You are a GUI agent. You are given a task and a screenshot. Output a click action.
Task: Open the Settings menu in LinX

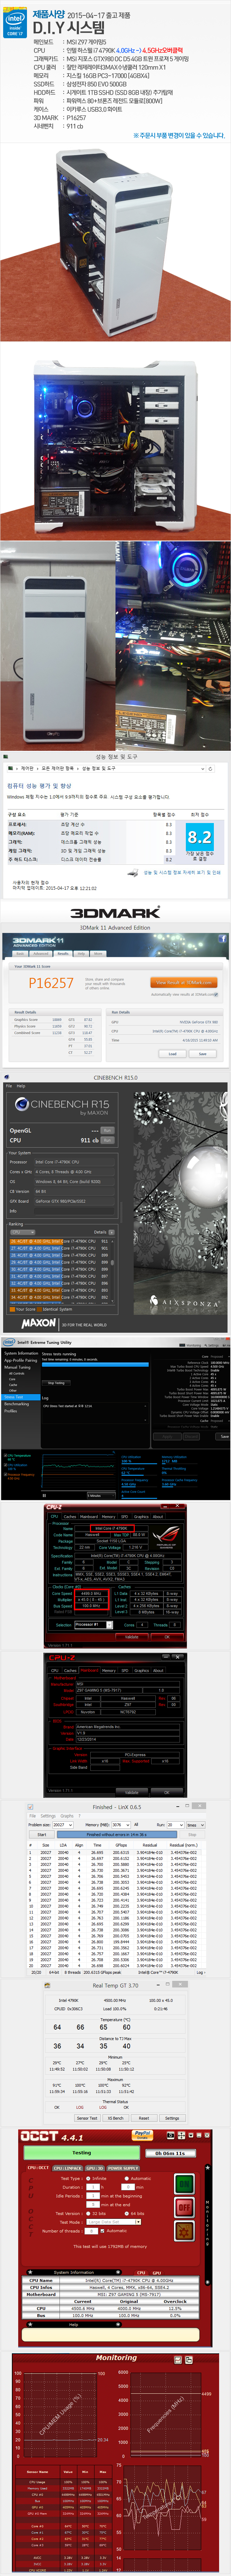pos(48,1816)
